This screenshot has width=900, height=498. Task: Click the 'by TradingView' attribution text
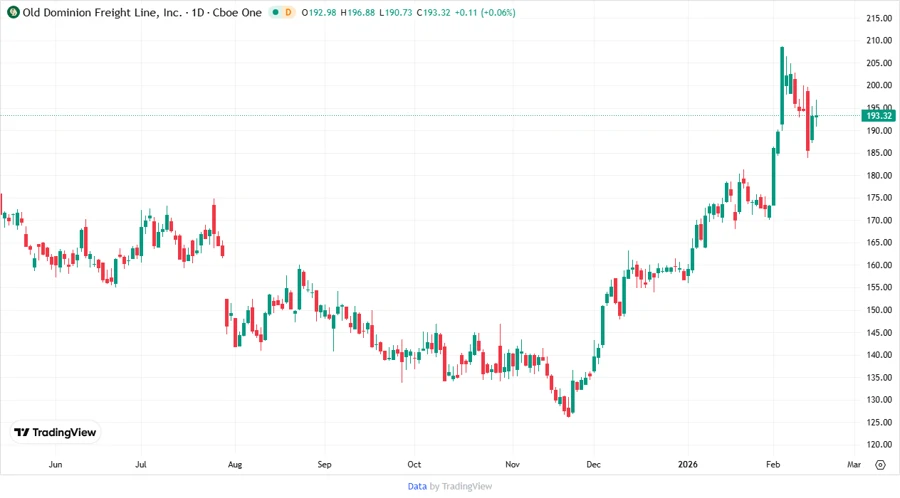[461, 486]
